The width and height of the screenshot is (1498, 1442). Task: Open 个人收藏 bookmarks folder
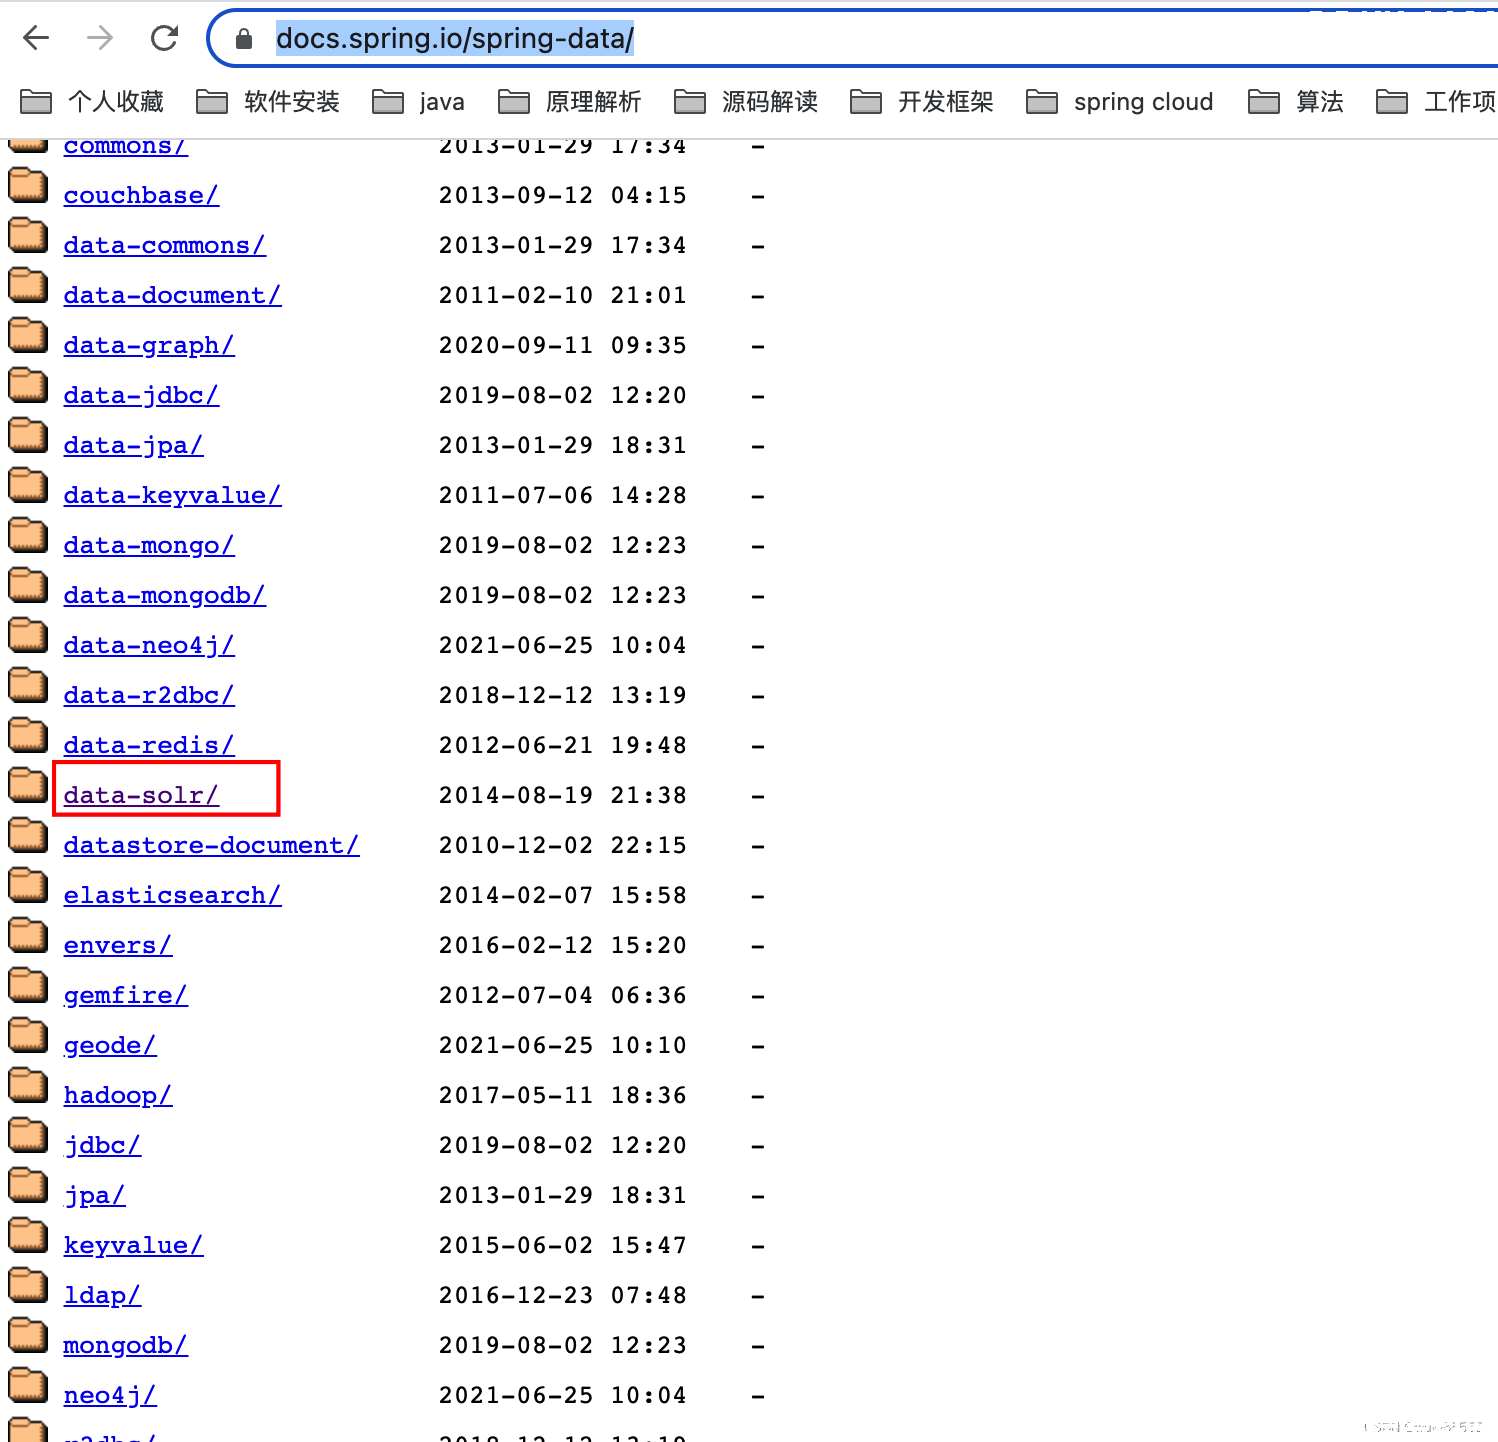92,101
